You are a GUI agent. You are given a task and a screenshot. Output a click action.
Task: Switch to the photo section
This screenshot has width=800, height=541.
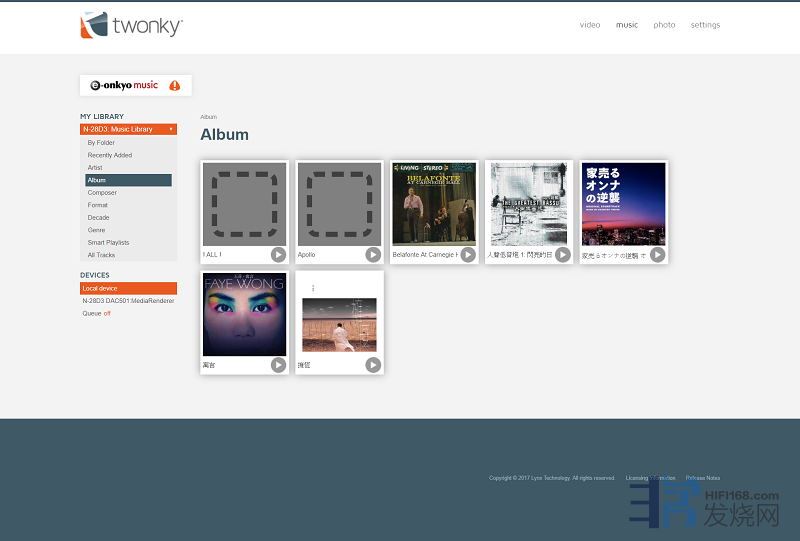coord(664,25)
